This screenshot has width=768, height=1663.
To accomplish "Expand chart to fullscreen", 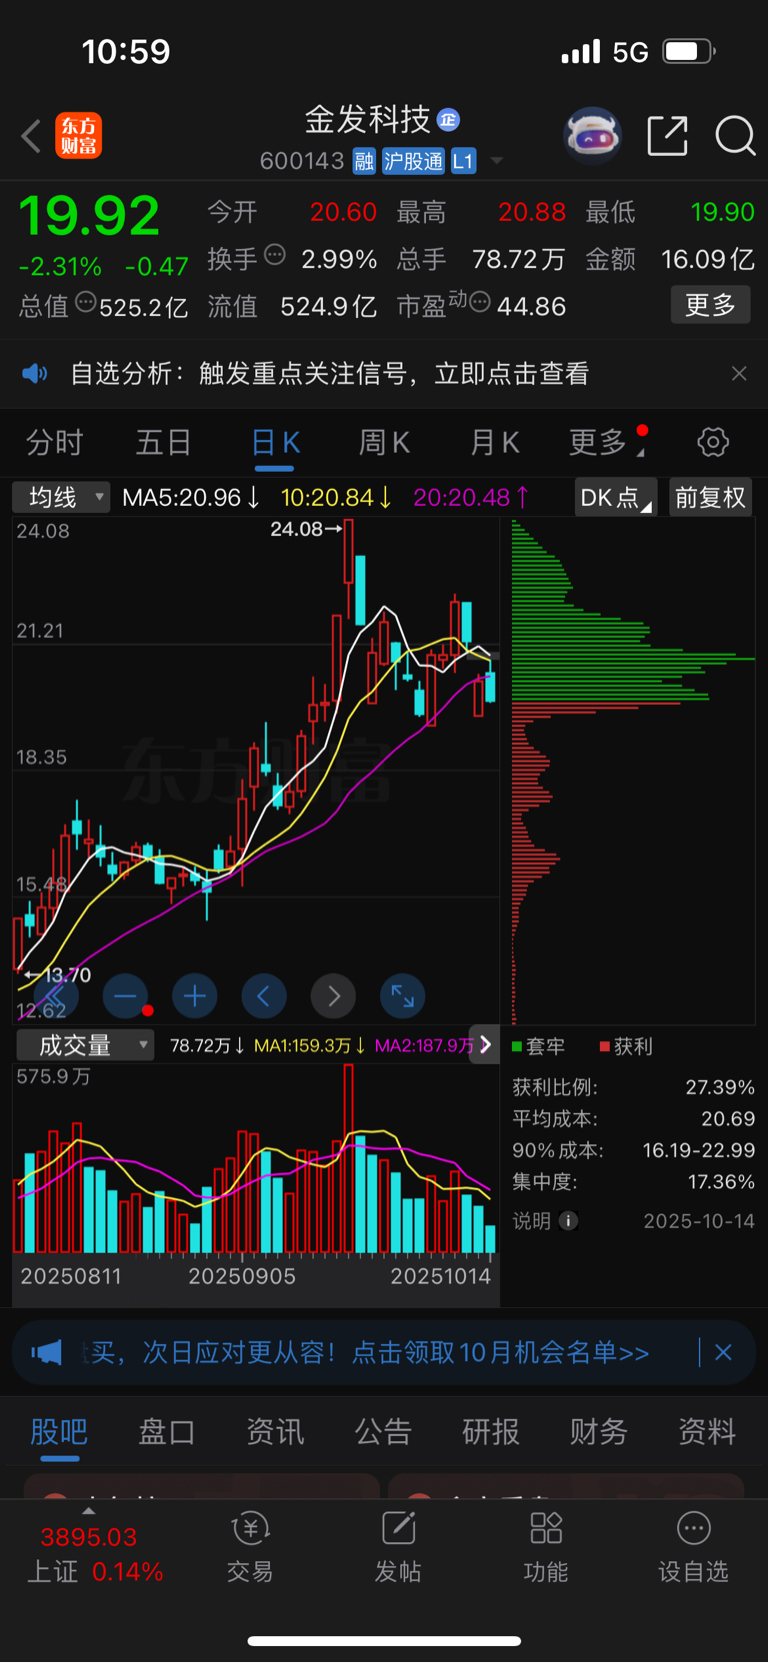I will tap(403, 996).
